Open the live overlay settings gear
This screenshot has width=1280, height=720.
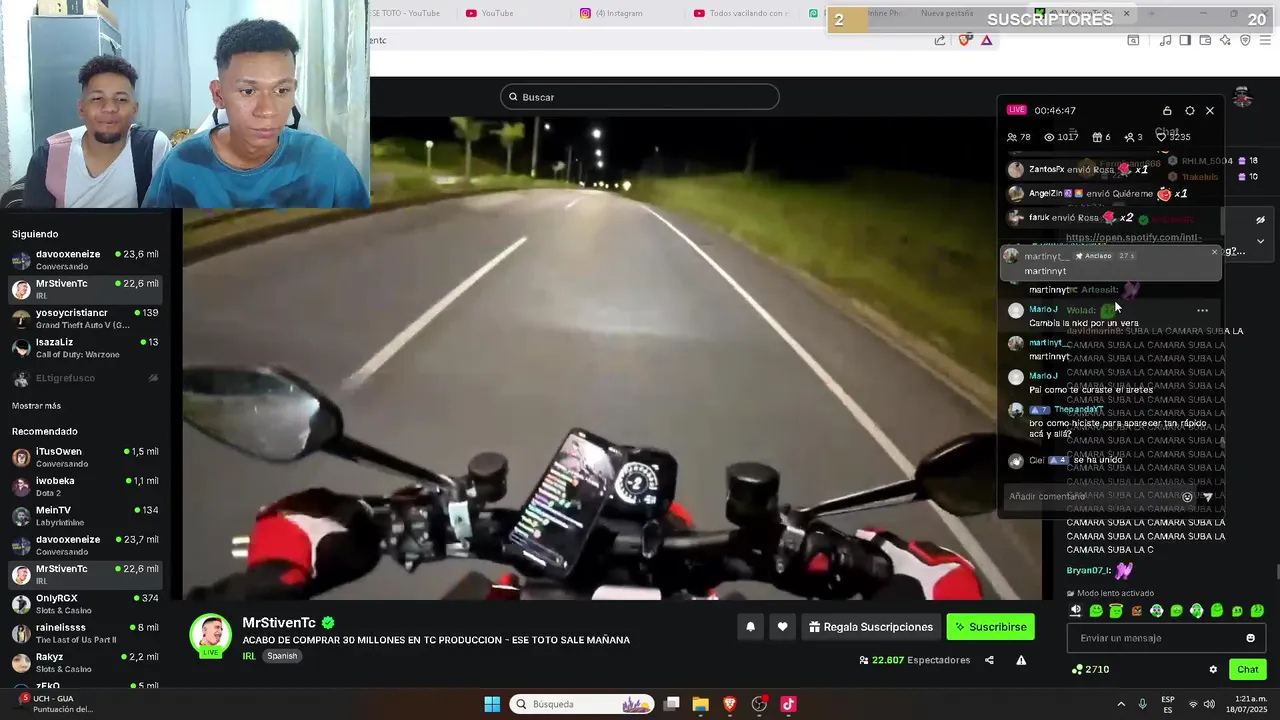[x=1189, y=111]
